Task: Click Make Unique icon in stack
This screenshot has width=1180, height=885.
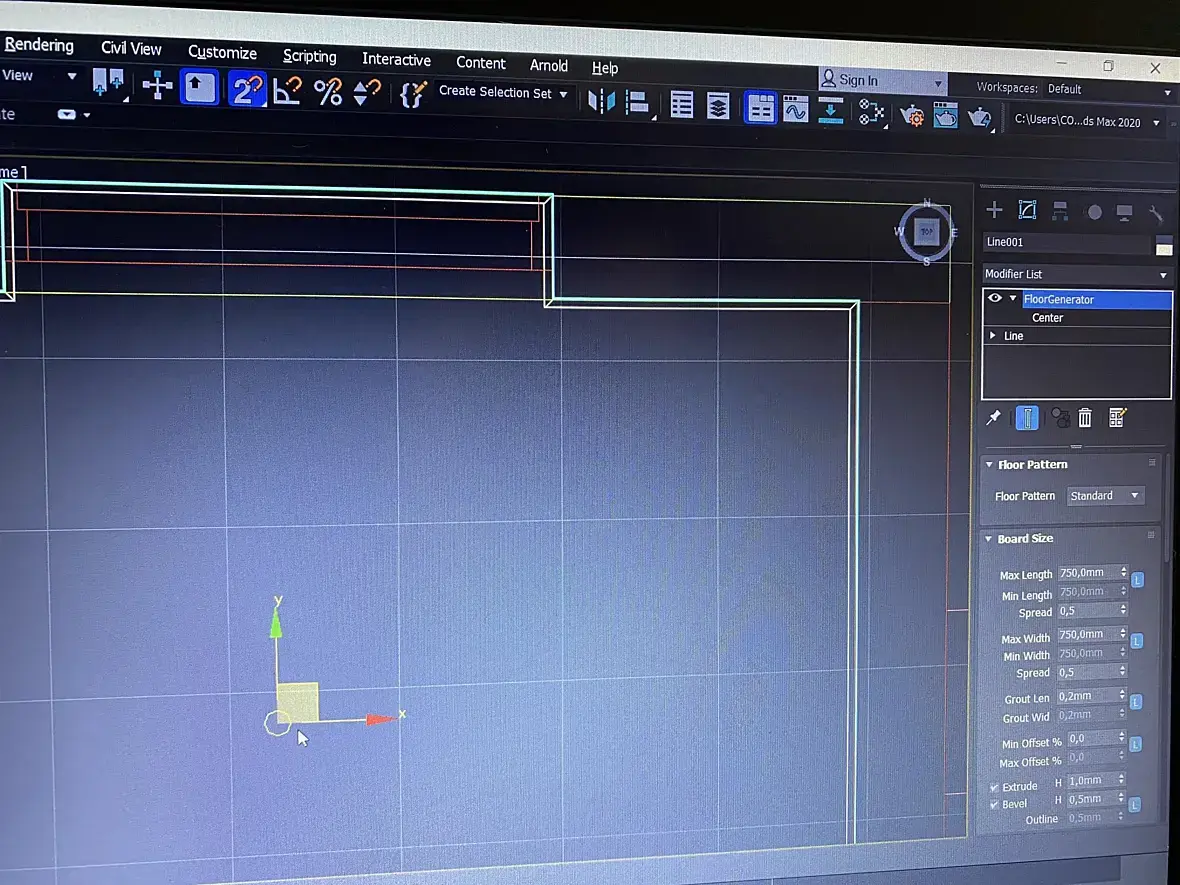Action: [x=1060, y=418]
